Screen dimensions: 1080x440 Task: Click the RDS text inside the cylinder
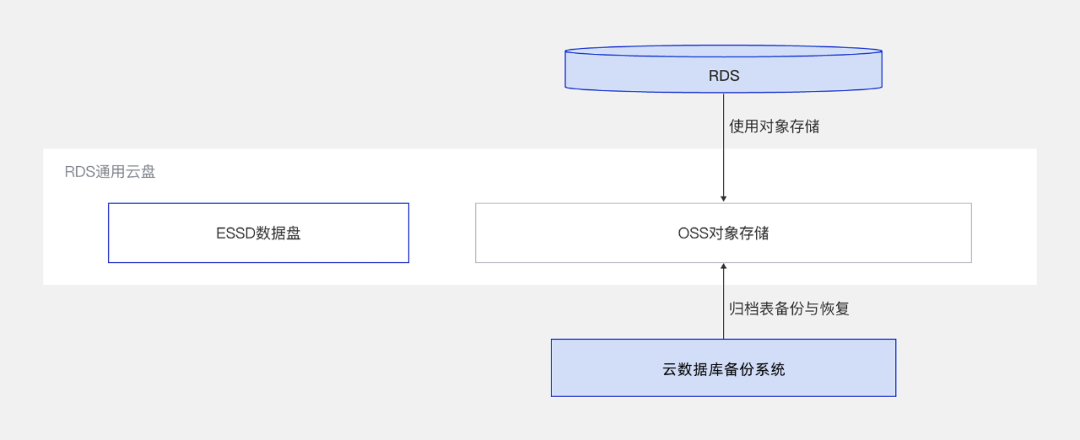[x=723, y=73]
